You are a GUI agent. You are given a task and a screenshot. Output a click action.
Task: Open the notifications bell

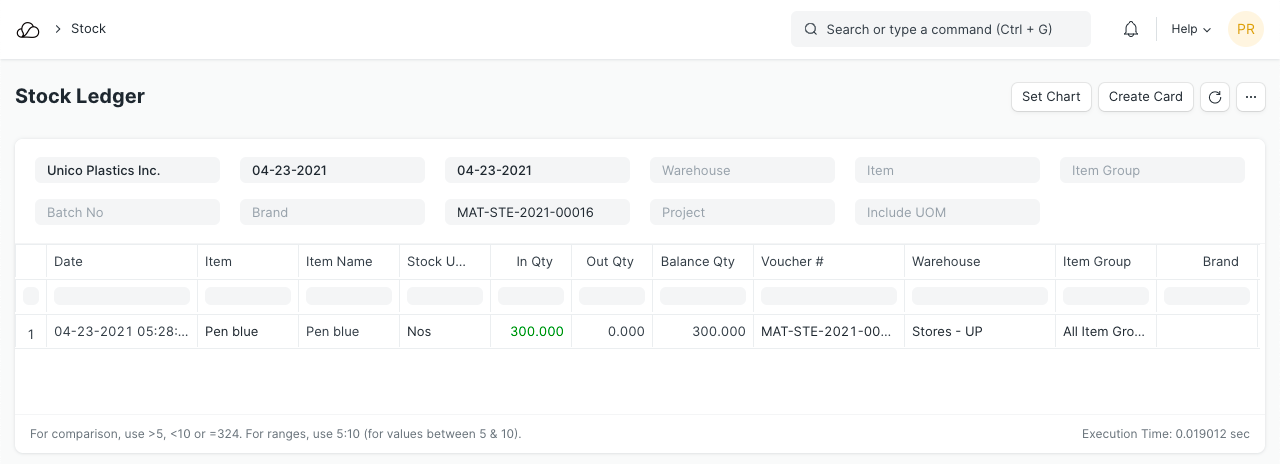click(x=1131, y=30)
